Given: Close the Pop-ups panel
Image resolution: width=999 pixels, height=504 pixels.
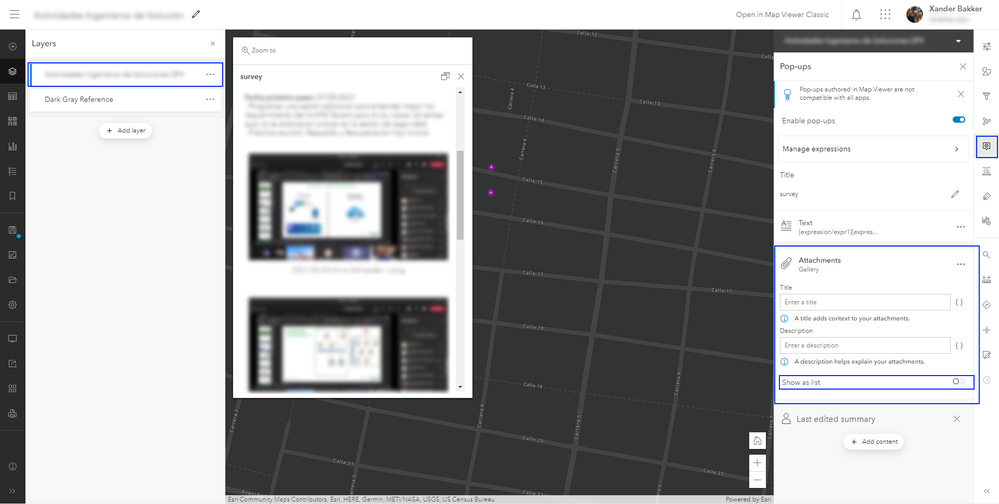Looking at the screenshot, I should pos(963,66).
